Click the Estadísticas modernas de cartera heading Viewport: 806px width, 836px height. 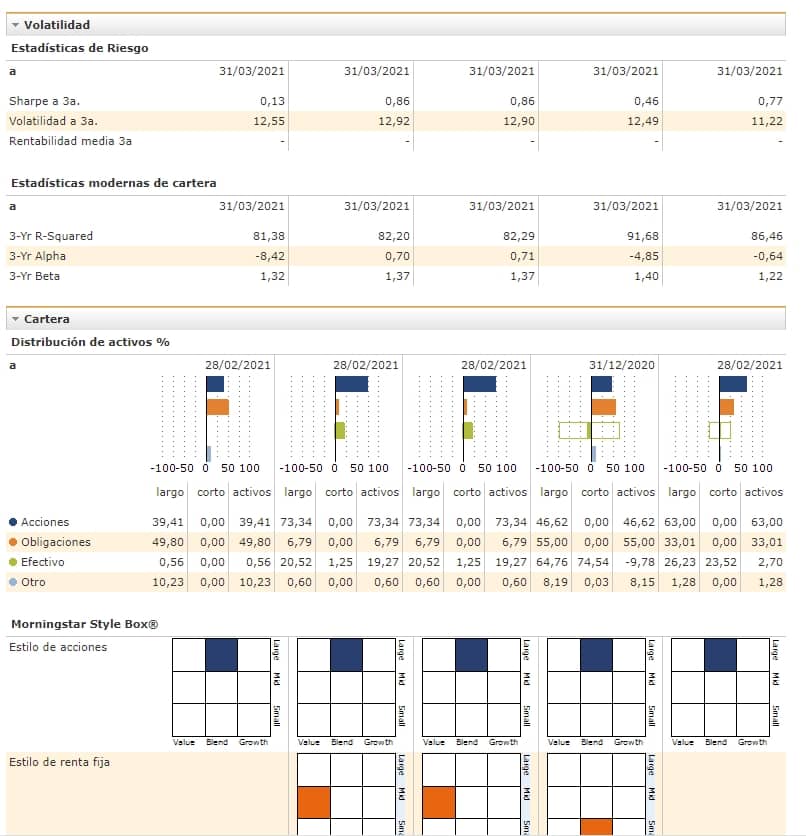click(x=113, y=183)
